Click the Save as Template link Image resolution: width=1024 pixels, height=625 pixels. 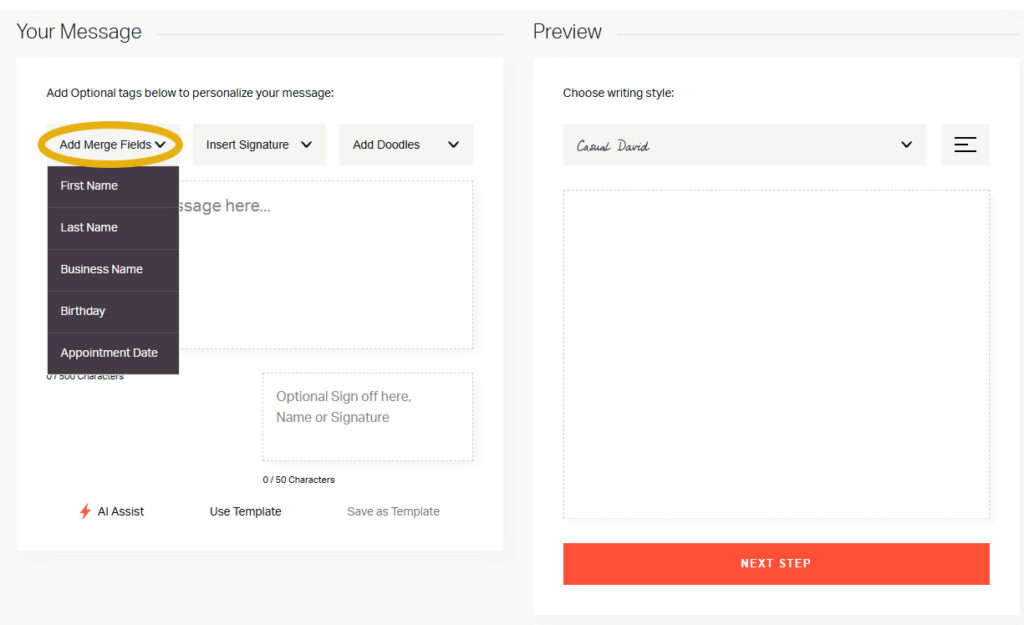[392, 511]
